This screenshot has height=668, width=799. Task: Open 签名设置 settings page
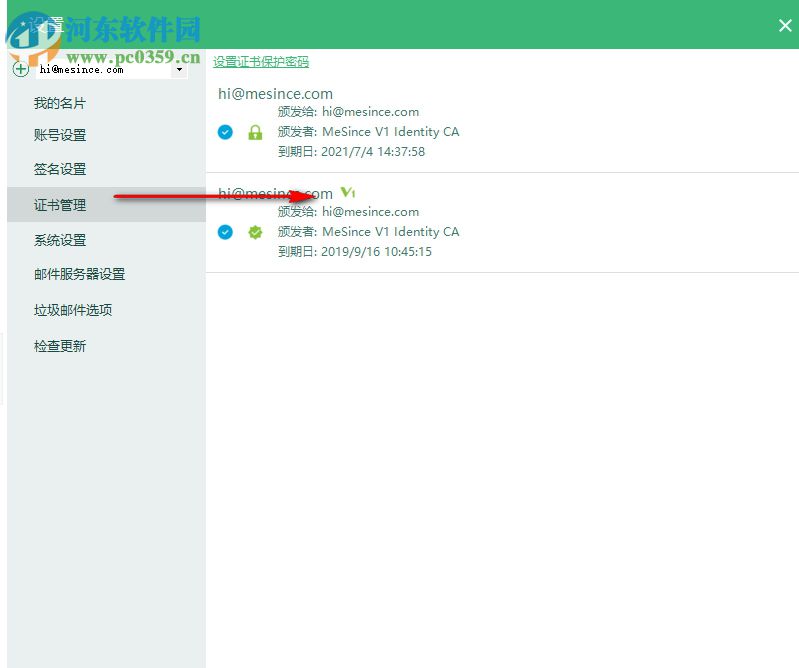(x=60, y=169)
